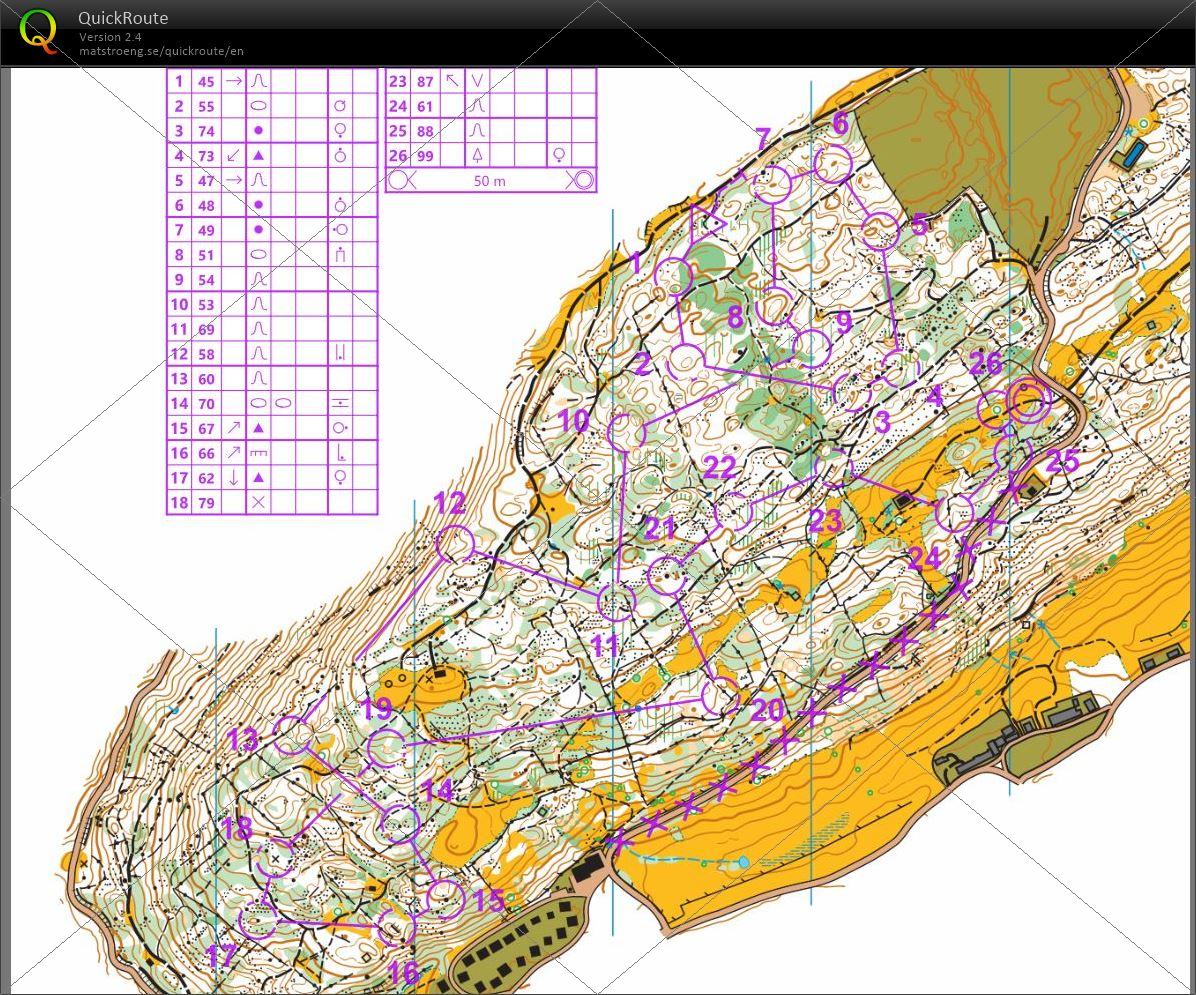Select control circle 6 on the map
Image resolution: width=1196 pixels, height=995 pixels.
pos(832,164)
